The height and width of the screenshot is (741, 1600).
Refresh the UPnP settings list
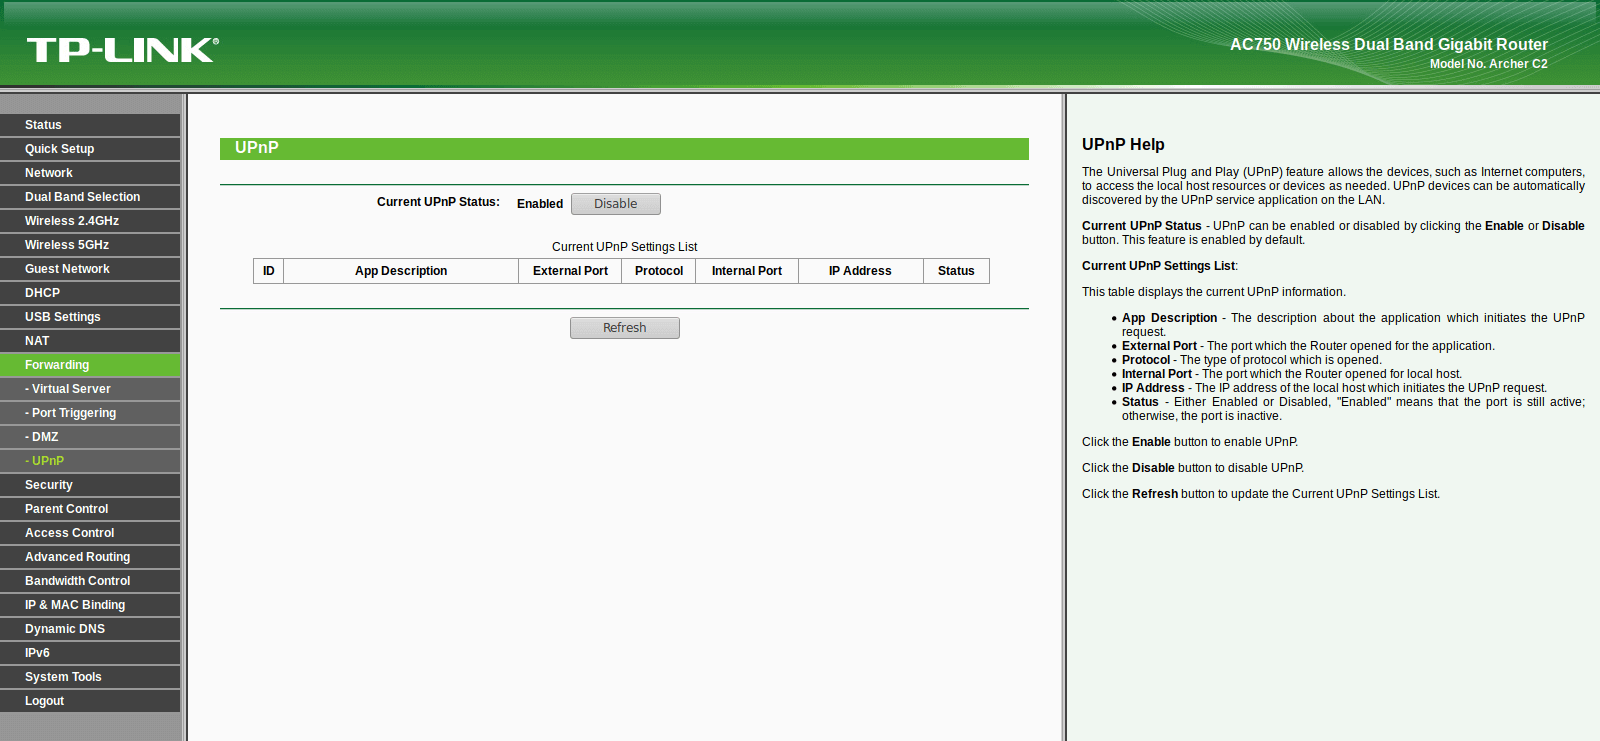coord(625,328)
